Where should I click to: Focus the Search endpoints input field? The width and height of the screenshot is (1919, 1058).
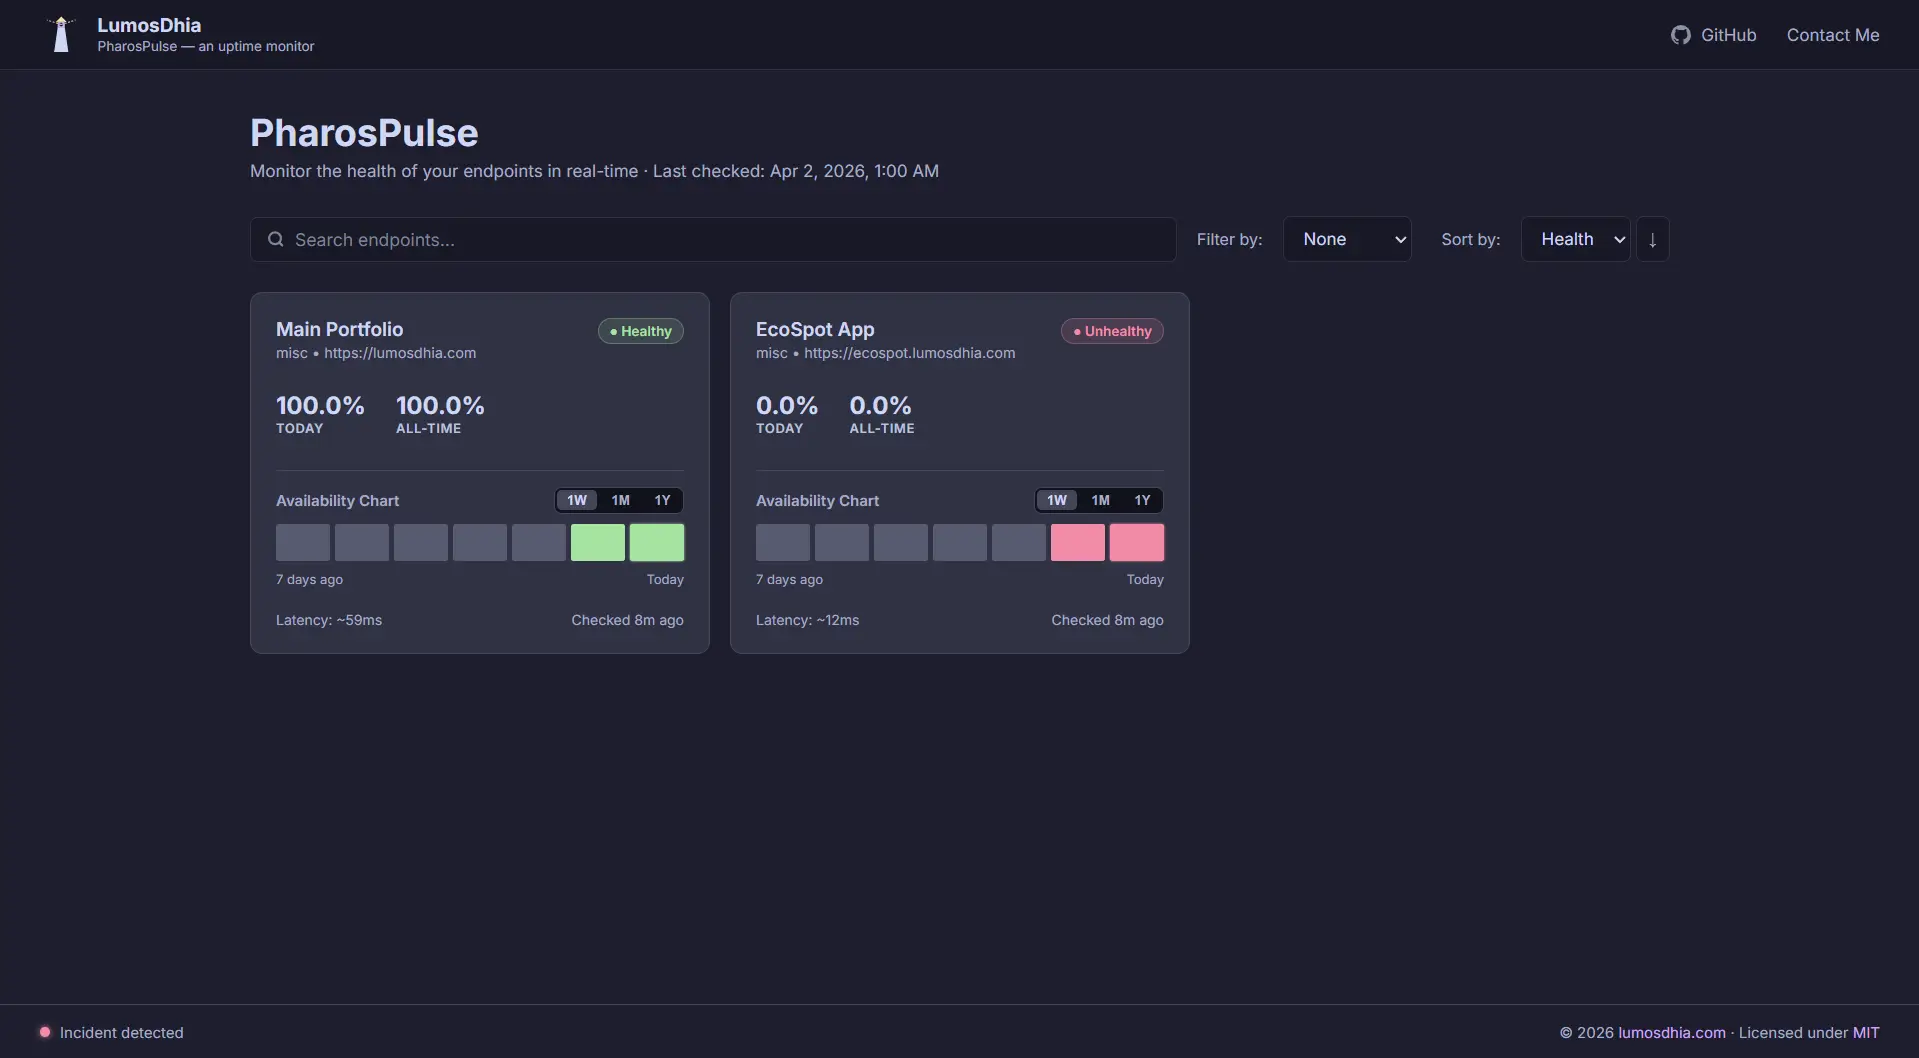pos(730,240)
